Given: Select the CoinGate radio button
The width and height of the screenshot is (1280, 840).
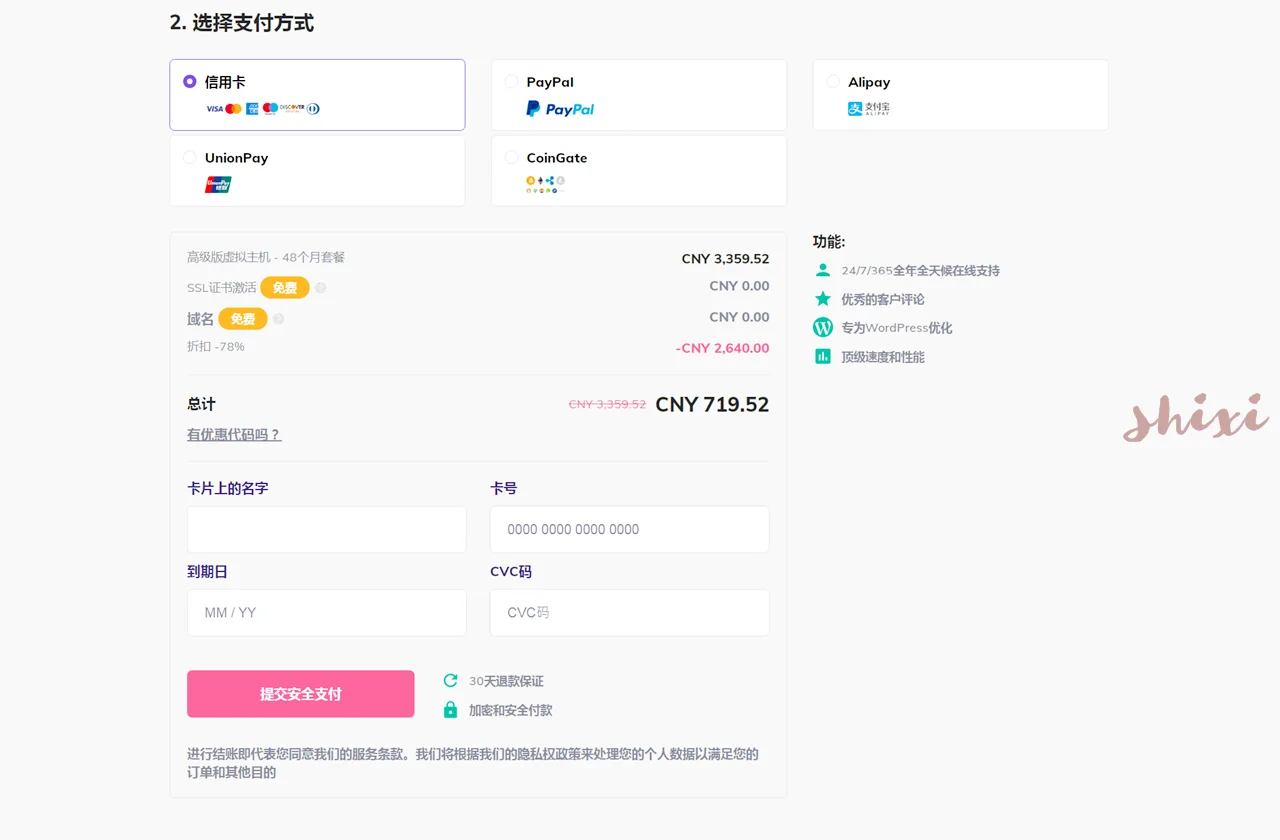Looking at the screenshot, I should [512, 158].
